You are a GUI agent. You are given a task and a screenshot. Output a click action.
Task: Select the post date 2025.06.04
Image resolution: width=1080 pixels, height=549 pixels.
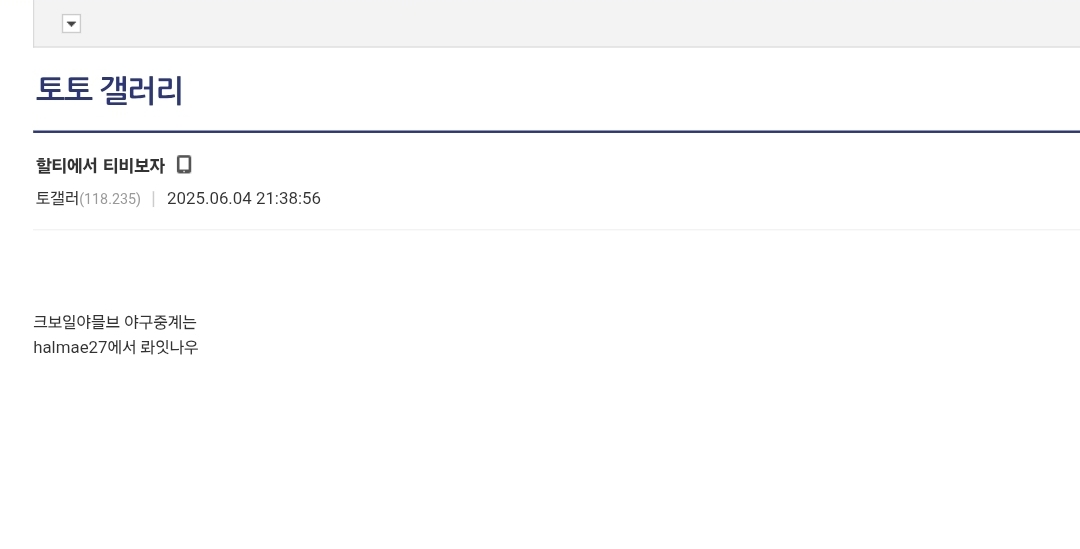pos(209,198)
